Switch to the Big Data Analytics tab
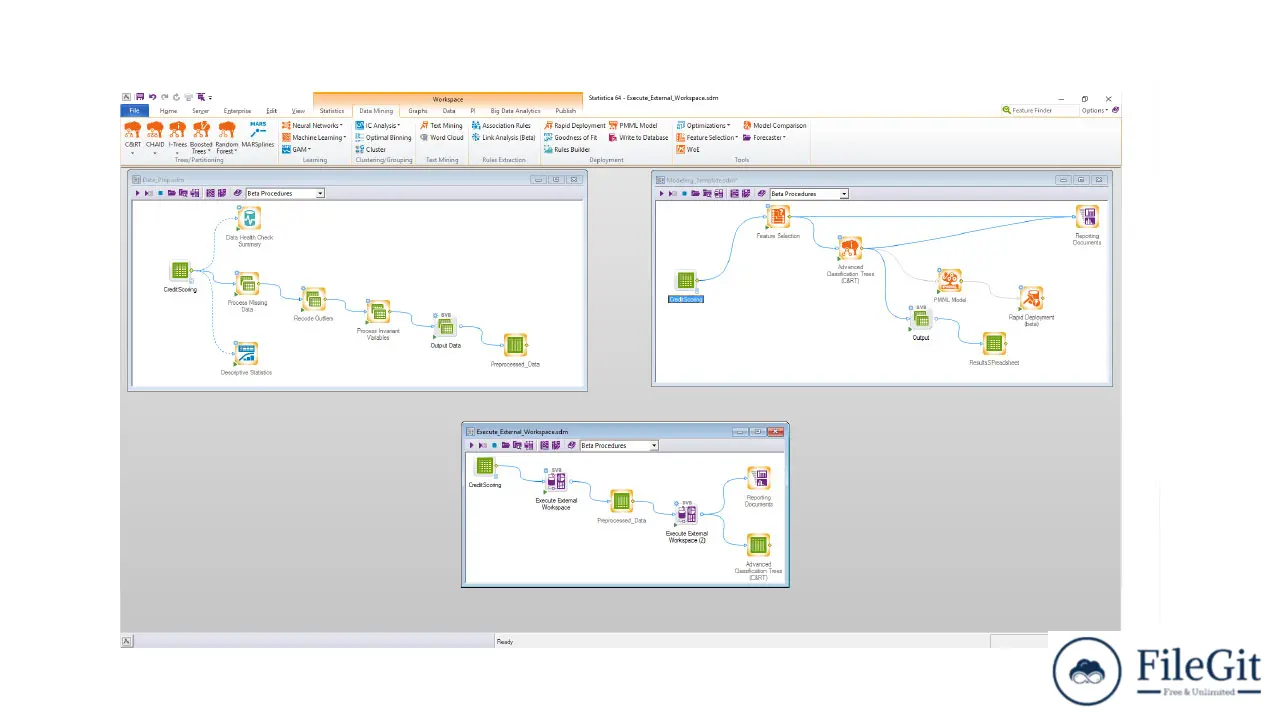The width and height of the screenshot is (1280, 720). (x=514, y=111)
